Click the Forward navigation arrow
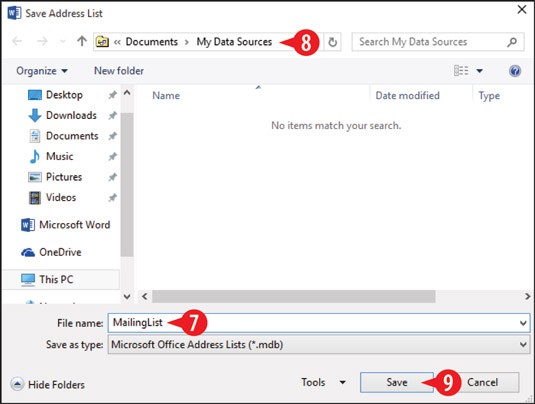 click(42, 41)
